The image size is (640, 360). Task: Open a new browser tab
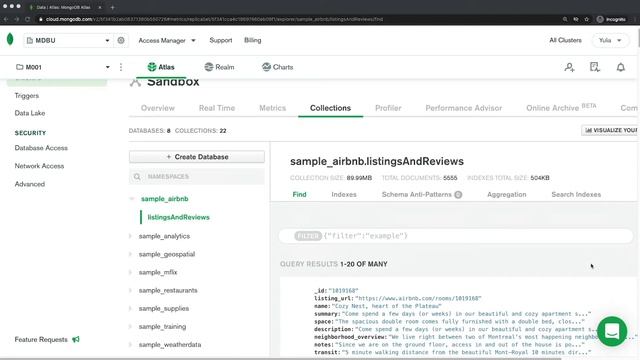click(x=113, y=7)
